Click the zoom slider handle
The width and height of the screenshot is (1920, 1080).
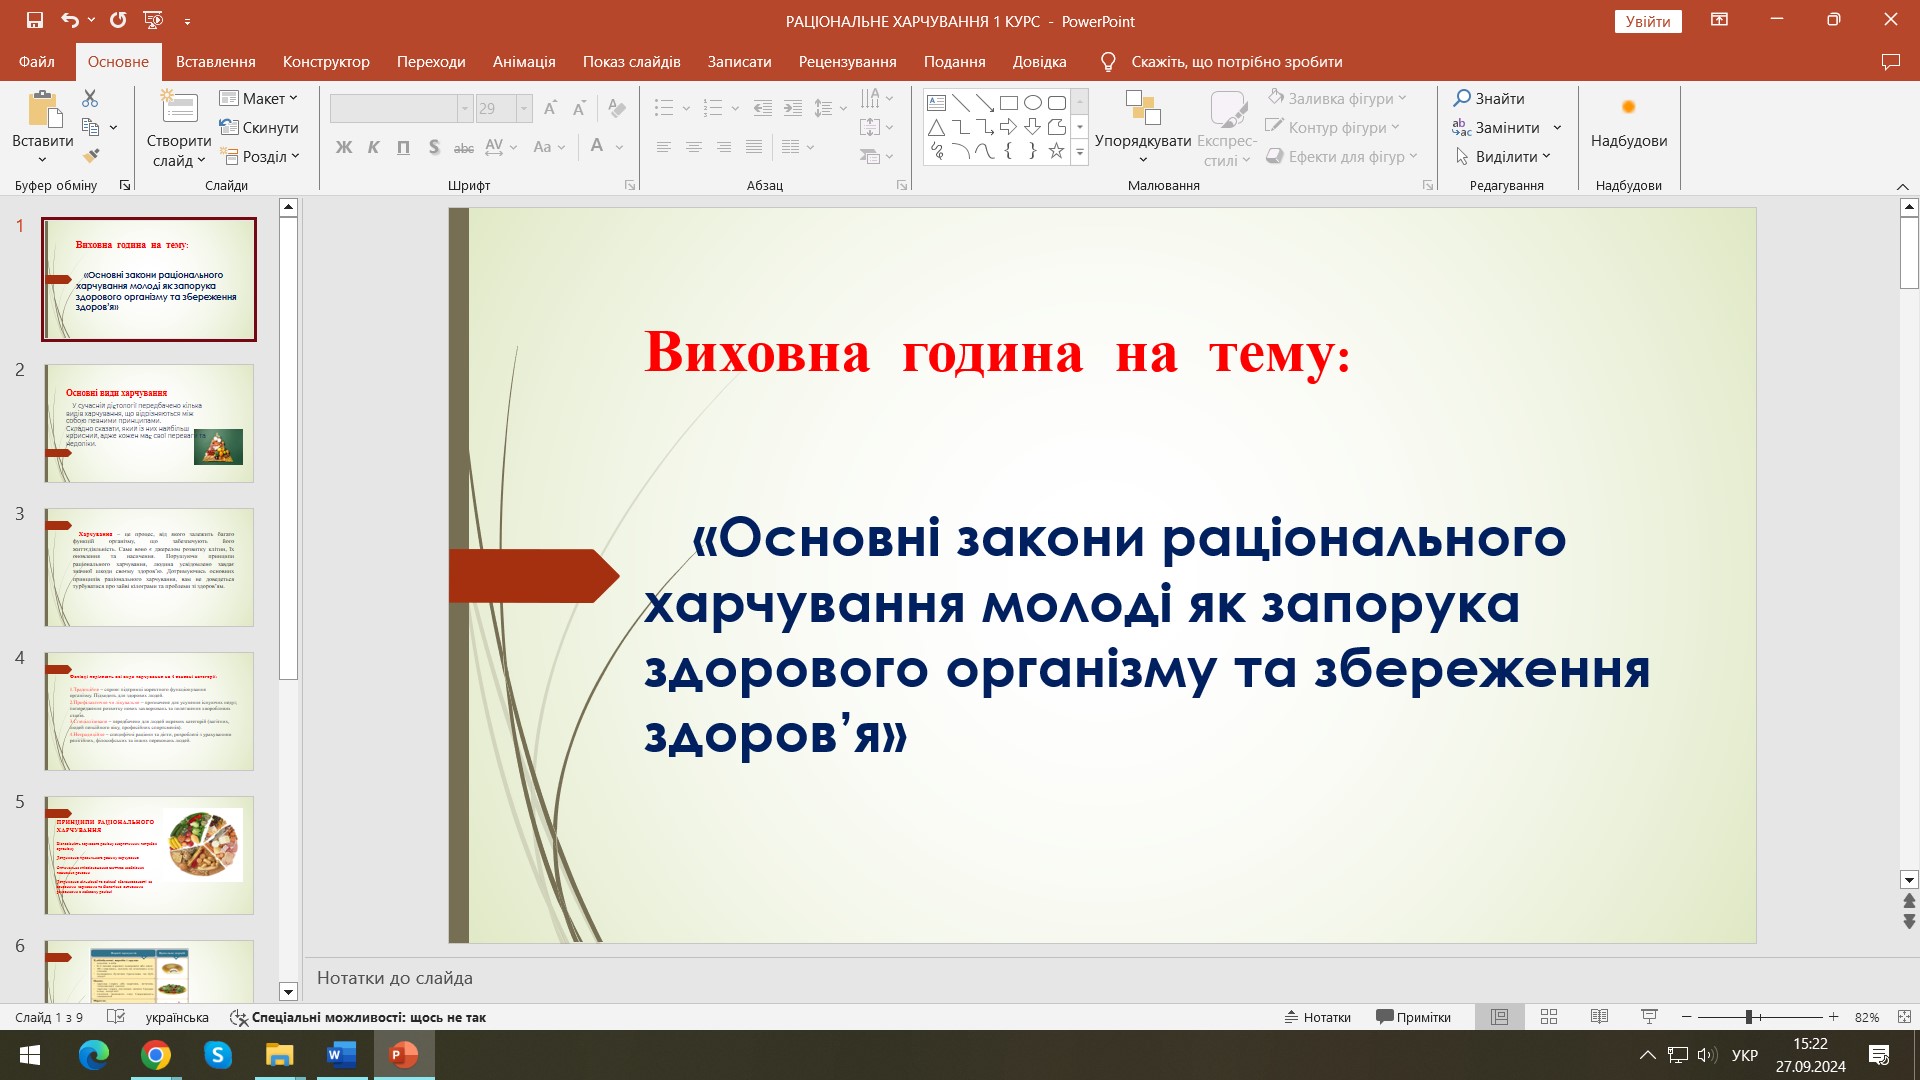pyautogui.click(x=1749, y=1017)
